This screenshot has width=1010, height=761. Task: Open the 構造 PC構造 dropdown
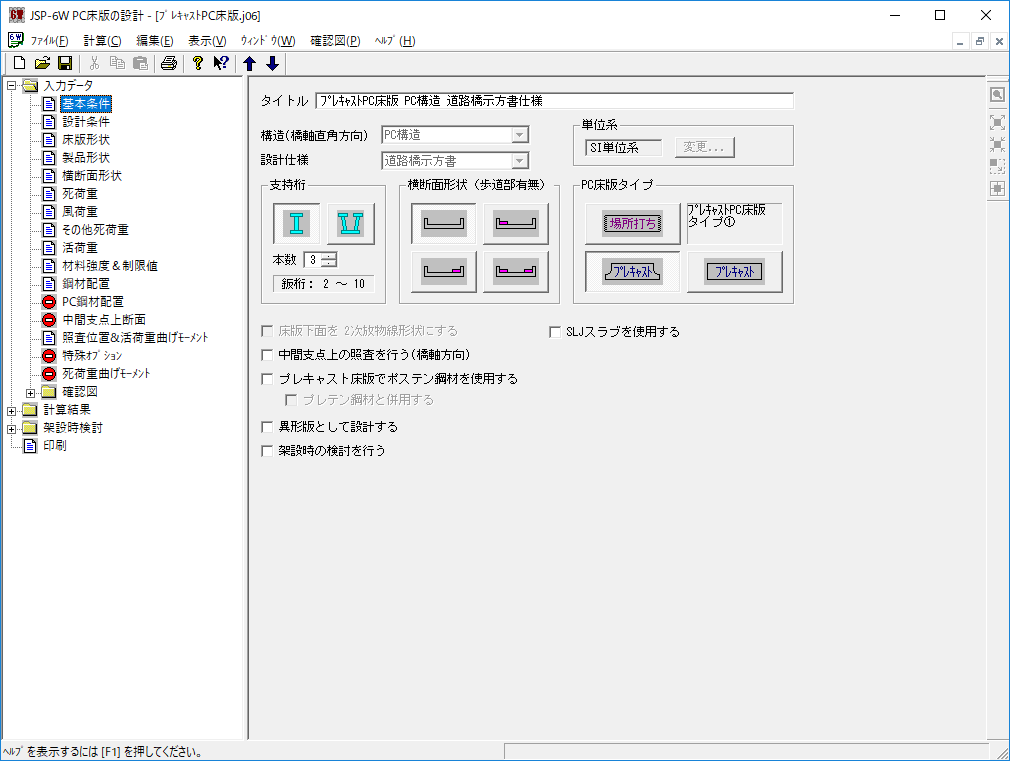point(518,135)
